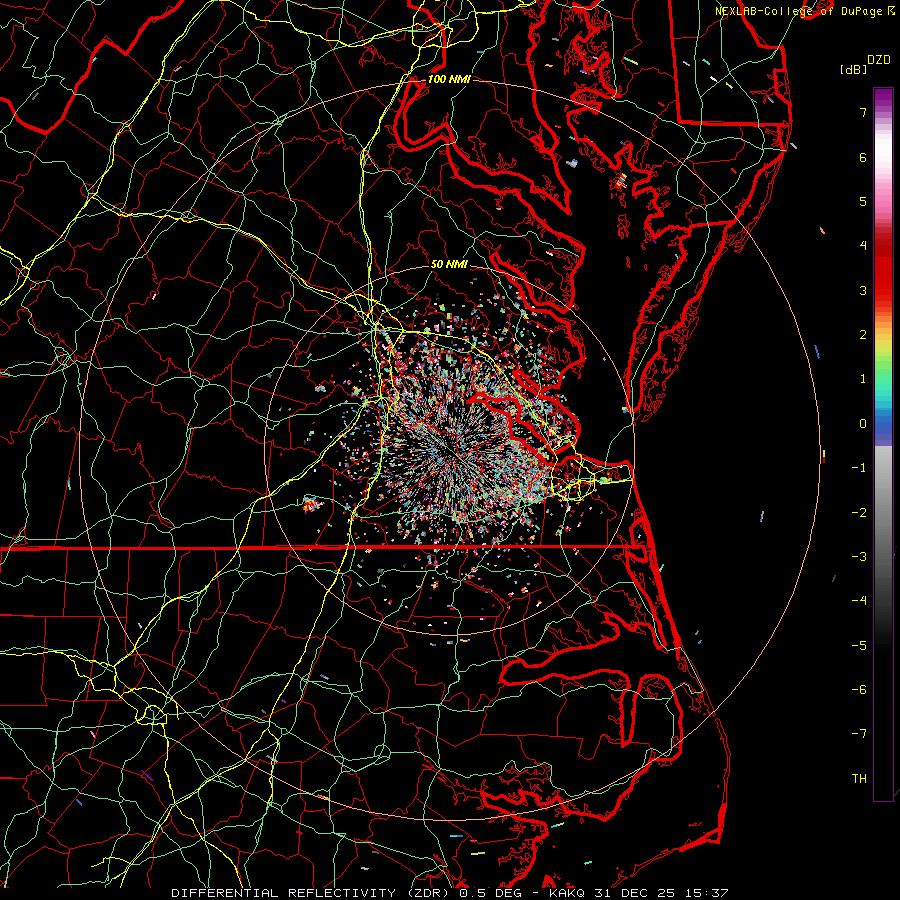This screenshot has height=900, width=900.
Task: Click the -2 dB tick on the color scale
Action: [859, 513]
